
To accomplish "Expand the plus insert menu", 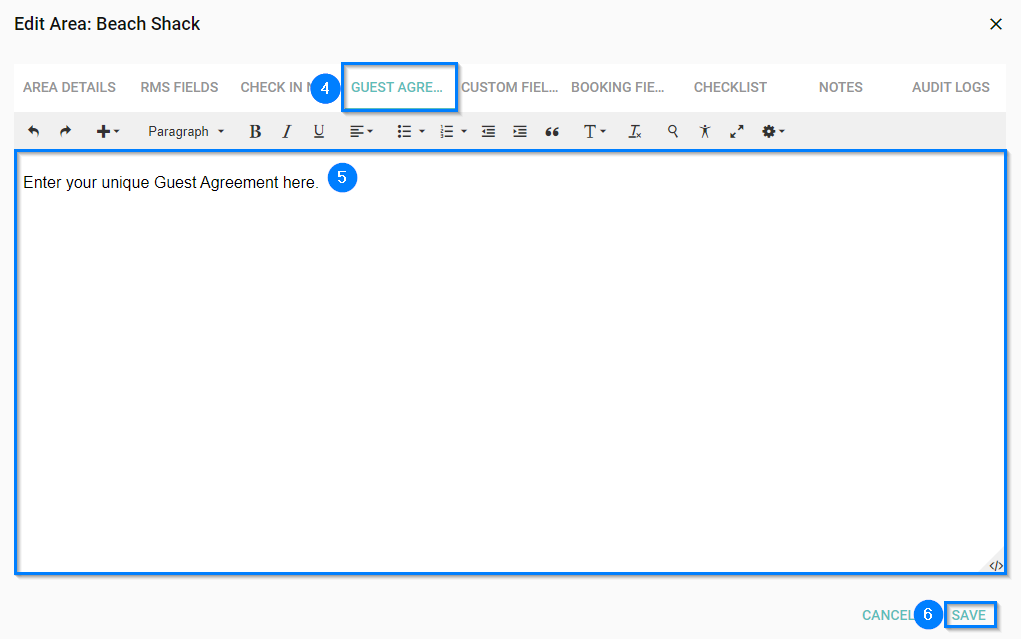I will [107, 131].
